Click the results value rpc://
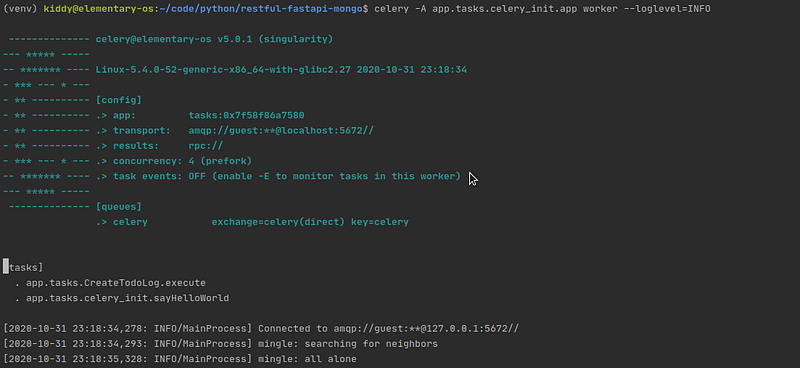 coord(206,146)
